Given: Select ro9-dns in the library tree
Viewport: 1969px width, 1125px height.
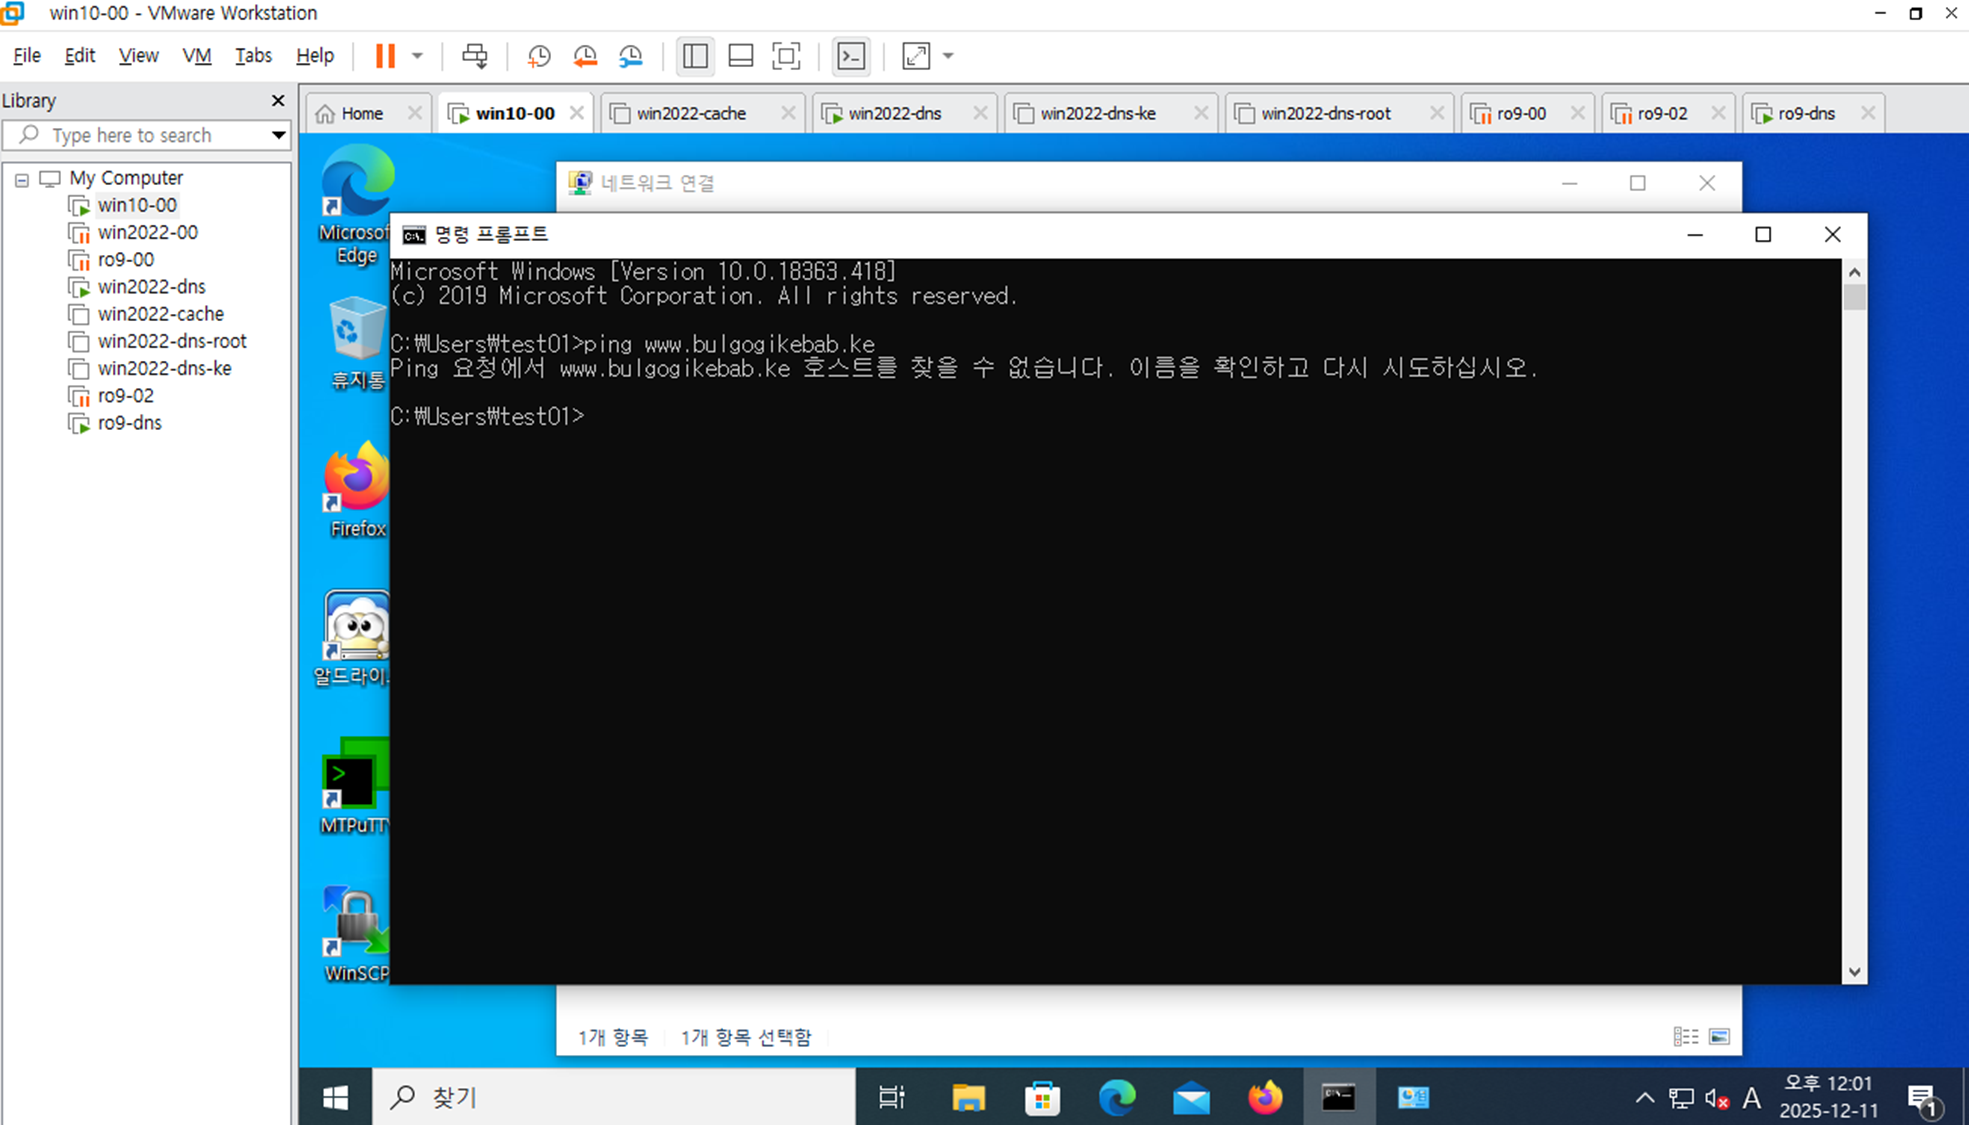Looking at the screenshot, I should (x=129, y=423).
